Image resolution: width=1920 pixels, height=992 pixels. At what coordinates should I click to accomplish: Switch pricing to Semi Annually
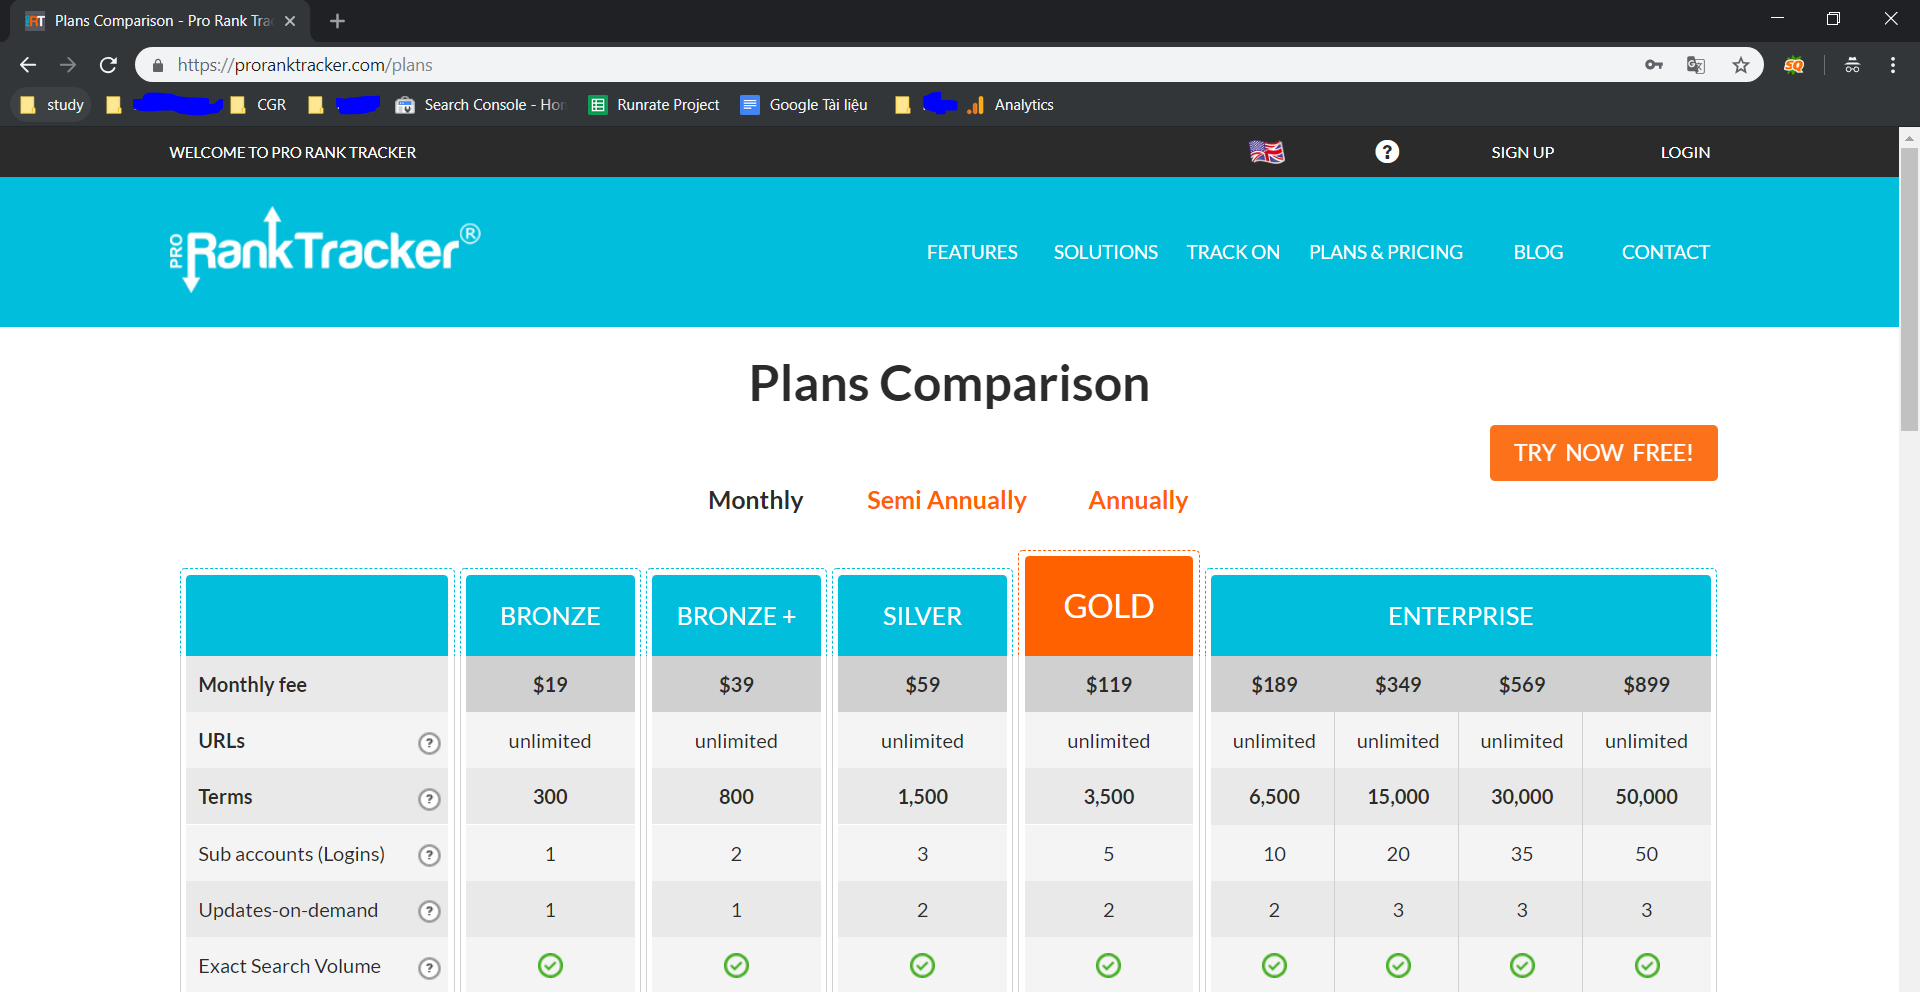click(x=946, y=500)
